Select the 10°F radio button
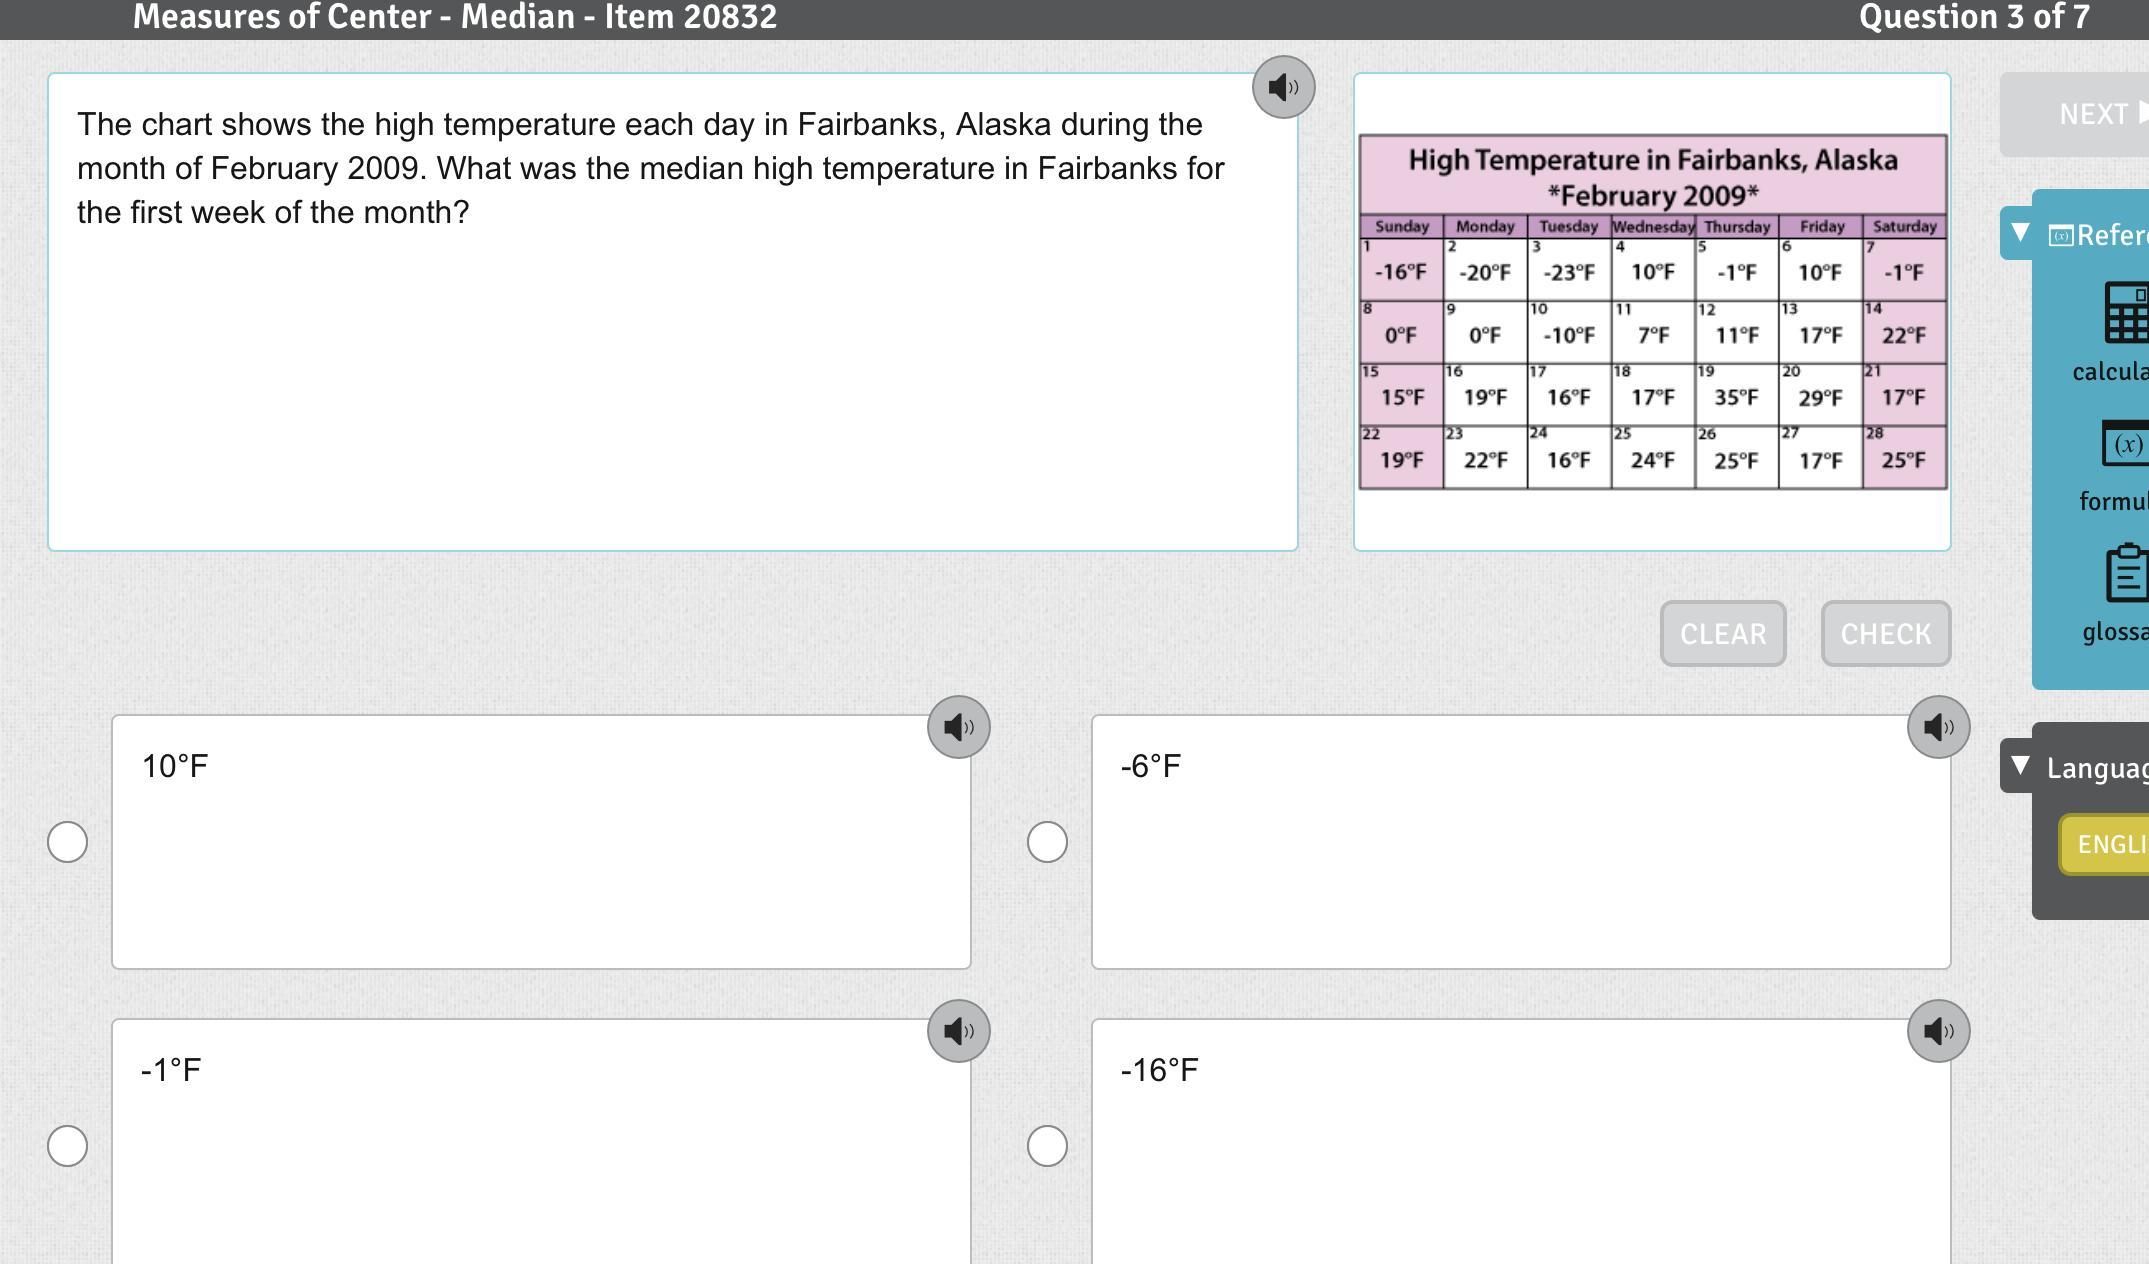Screen dimensions: 2149x1264 click(68, 842)
